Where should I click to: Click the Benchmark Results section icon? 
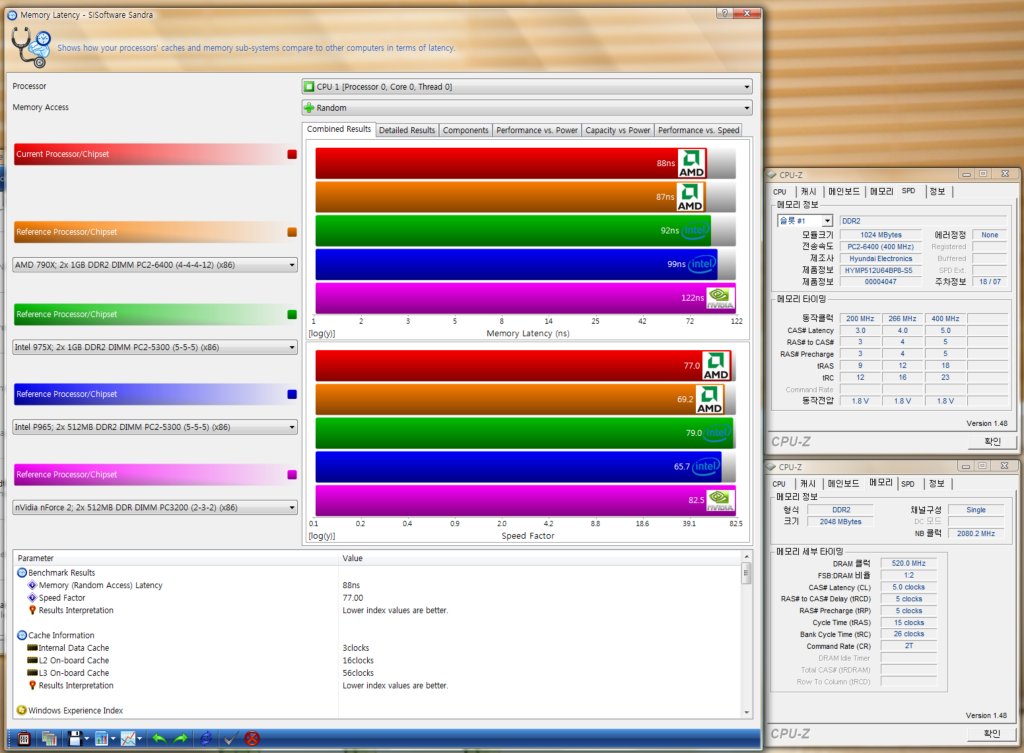coord(22,573)
